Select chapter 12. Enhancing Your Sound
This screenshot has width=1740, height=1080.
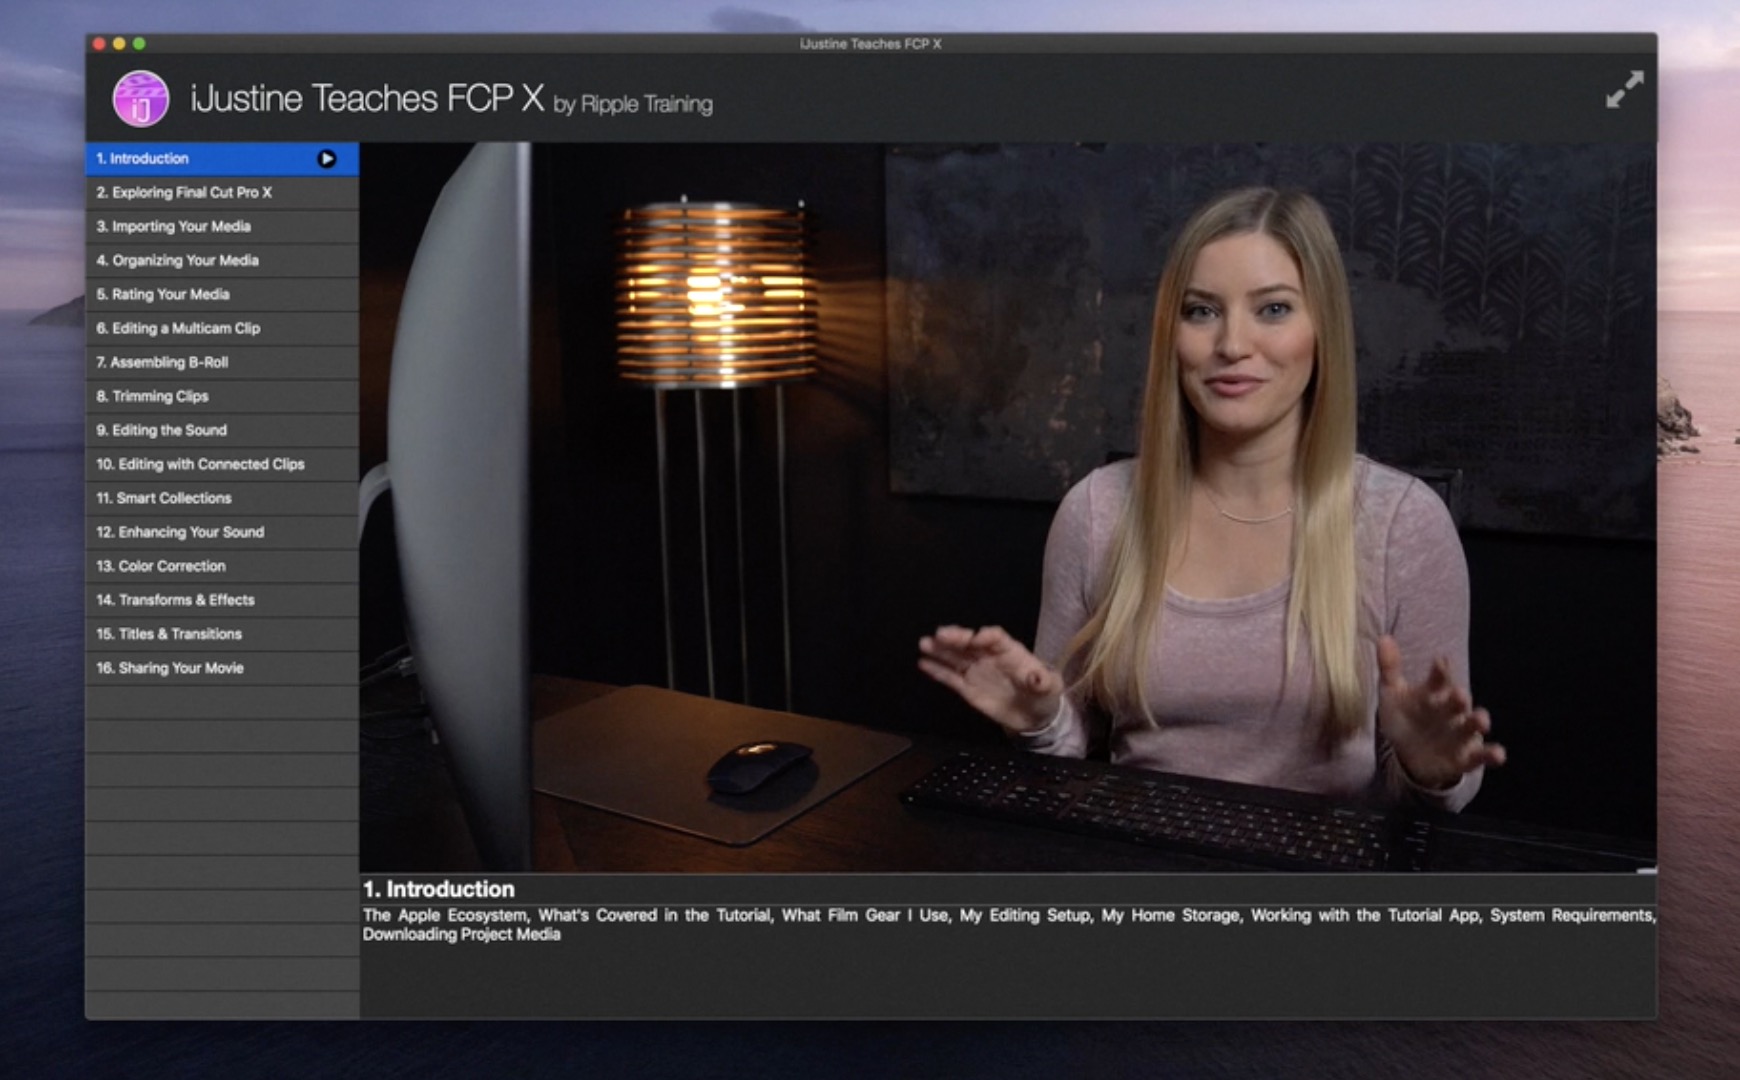click(222, 533)
